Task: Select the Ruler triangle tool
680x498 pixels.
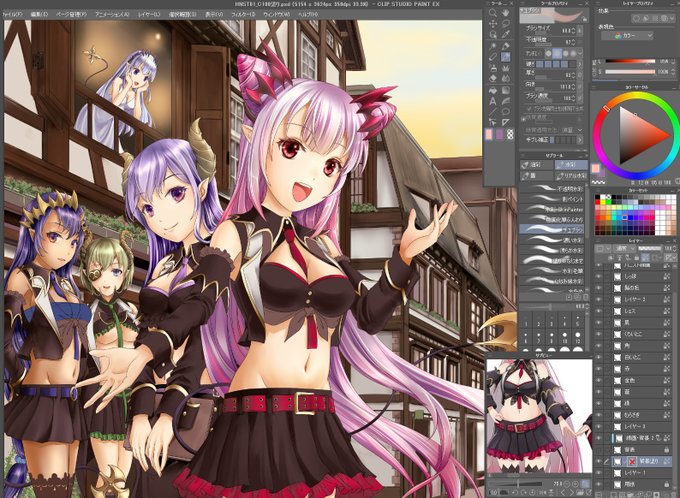Action: 505,123
